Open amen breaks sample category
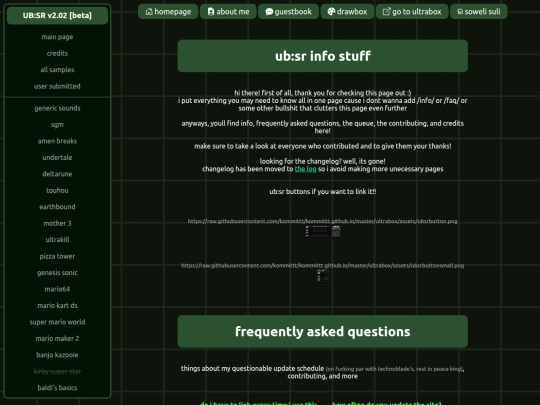This screenshot has width=540, height=405. point(57,141)
